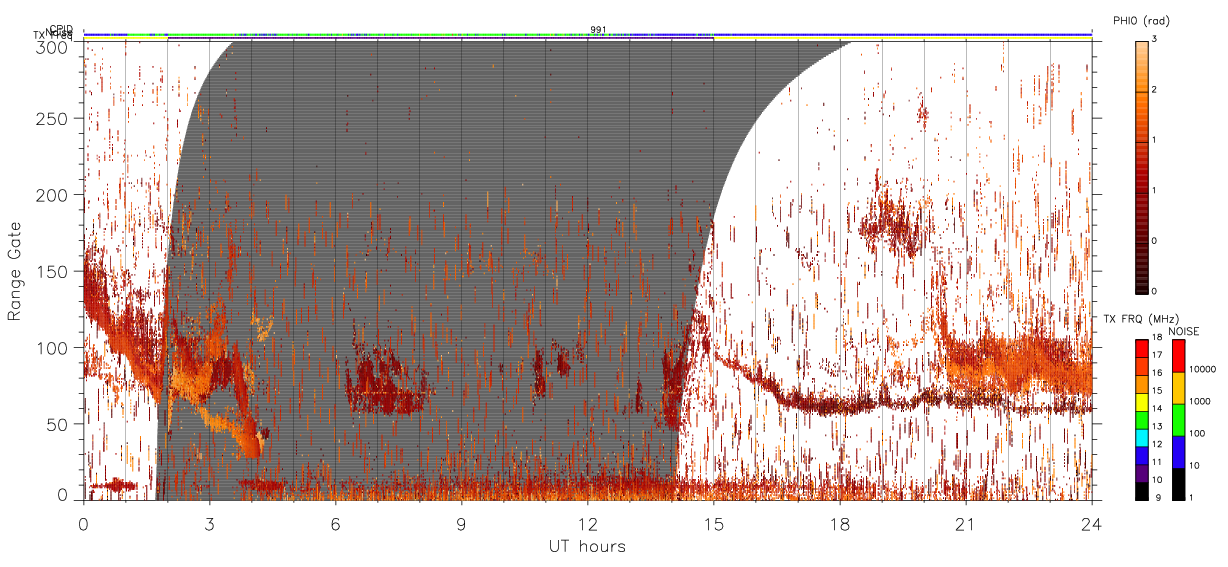Click the '24' tick on UT hours axis
Screen dimensions: 1228x567
(1091, 523)
